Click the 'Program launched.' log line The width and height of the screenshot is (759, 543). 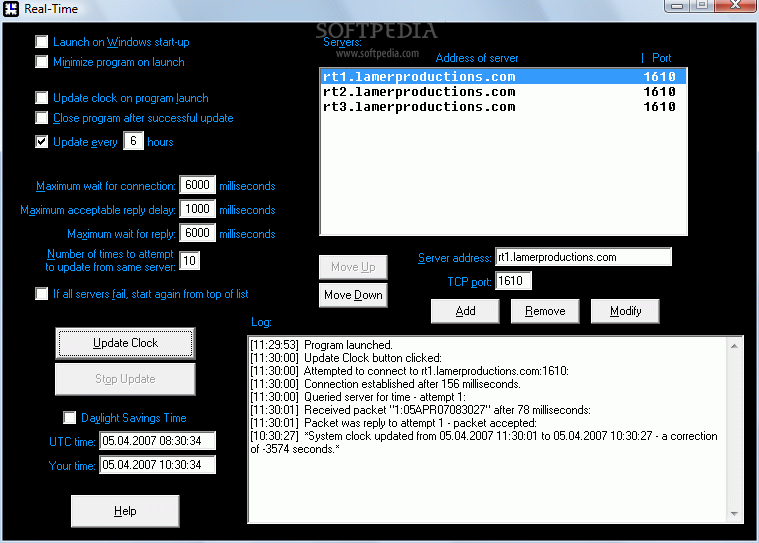coord(321,345)
